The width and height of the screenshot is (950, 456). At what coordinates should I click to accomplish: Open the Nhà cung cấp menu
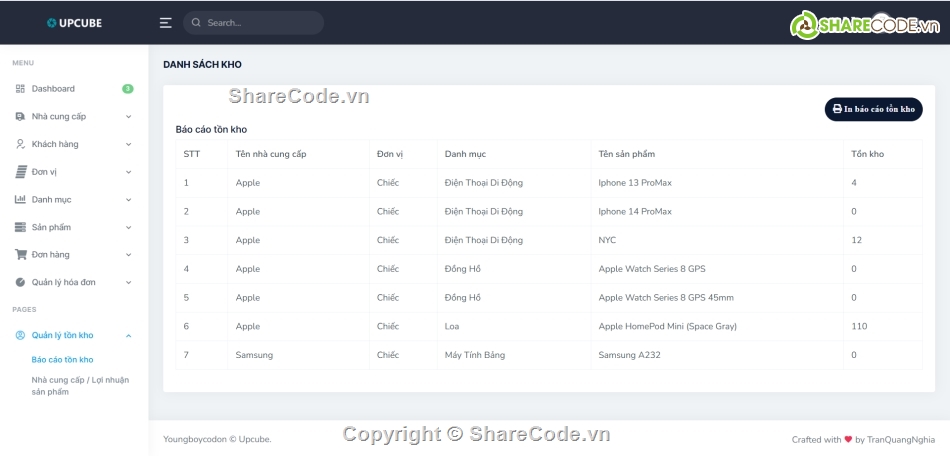pyautogui.click(x=74, y=116)
